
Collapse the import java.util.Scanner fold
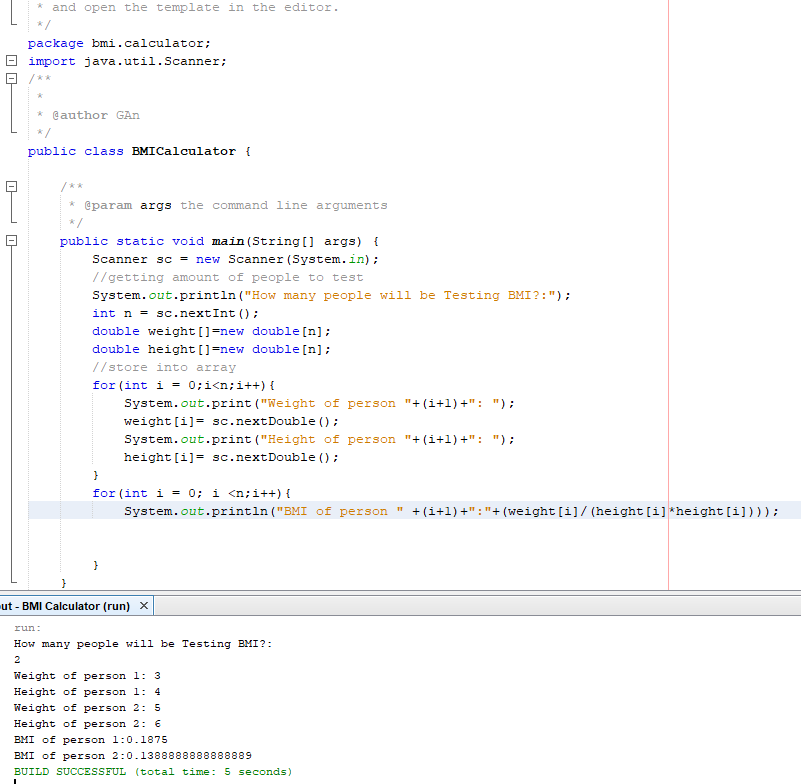coord(10,60)
